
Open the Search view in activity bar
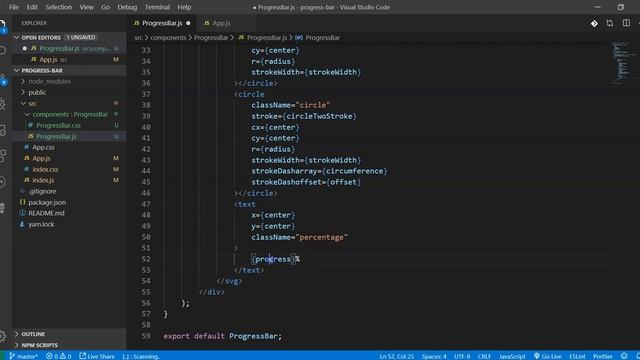pyautogui.click(x=2, y=51)
